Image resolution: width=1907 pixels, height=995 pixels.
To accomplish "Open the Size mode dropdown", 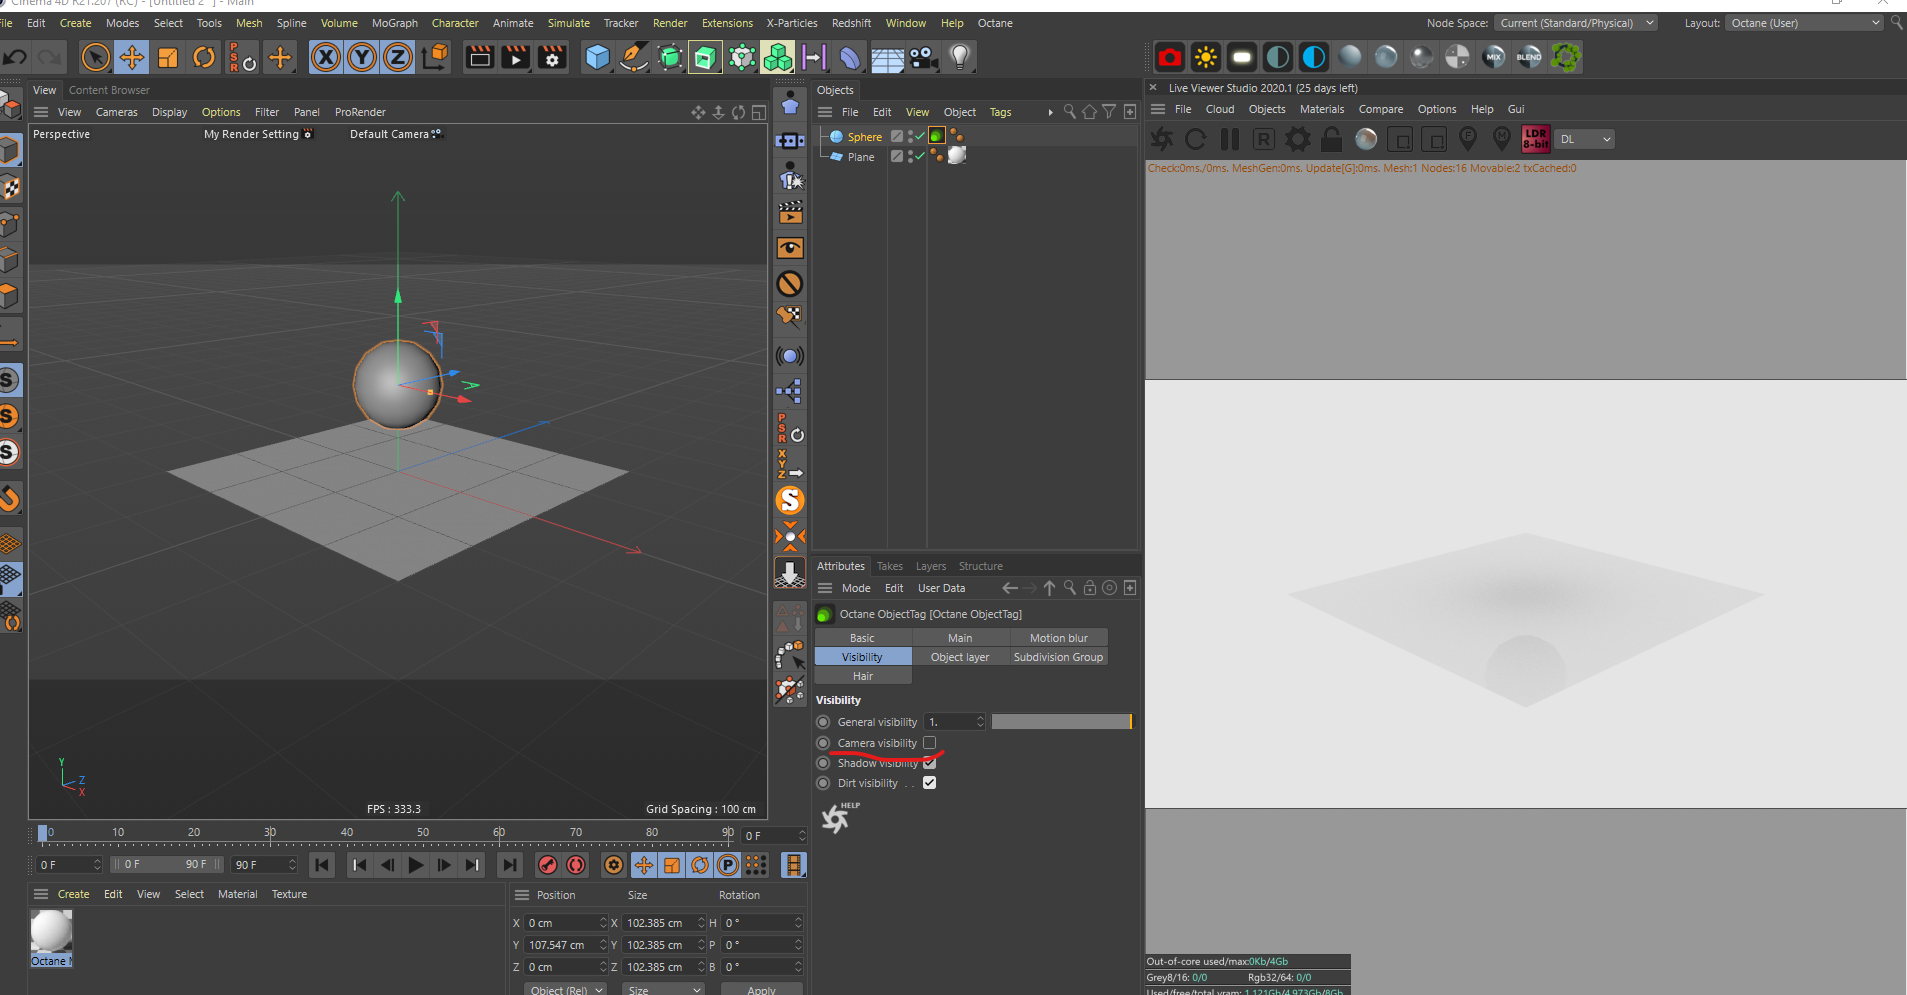I will [x=663, y=989].
